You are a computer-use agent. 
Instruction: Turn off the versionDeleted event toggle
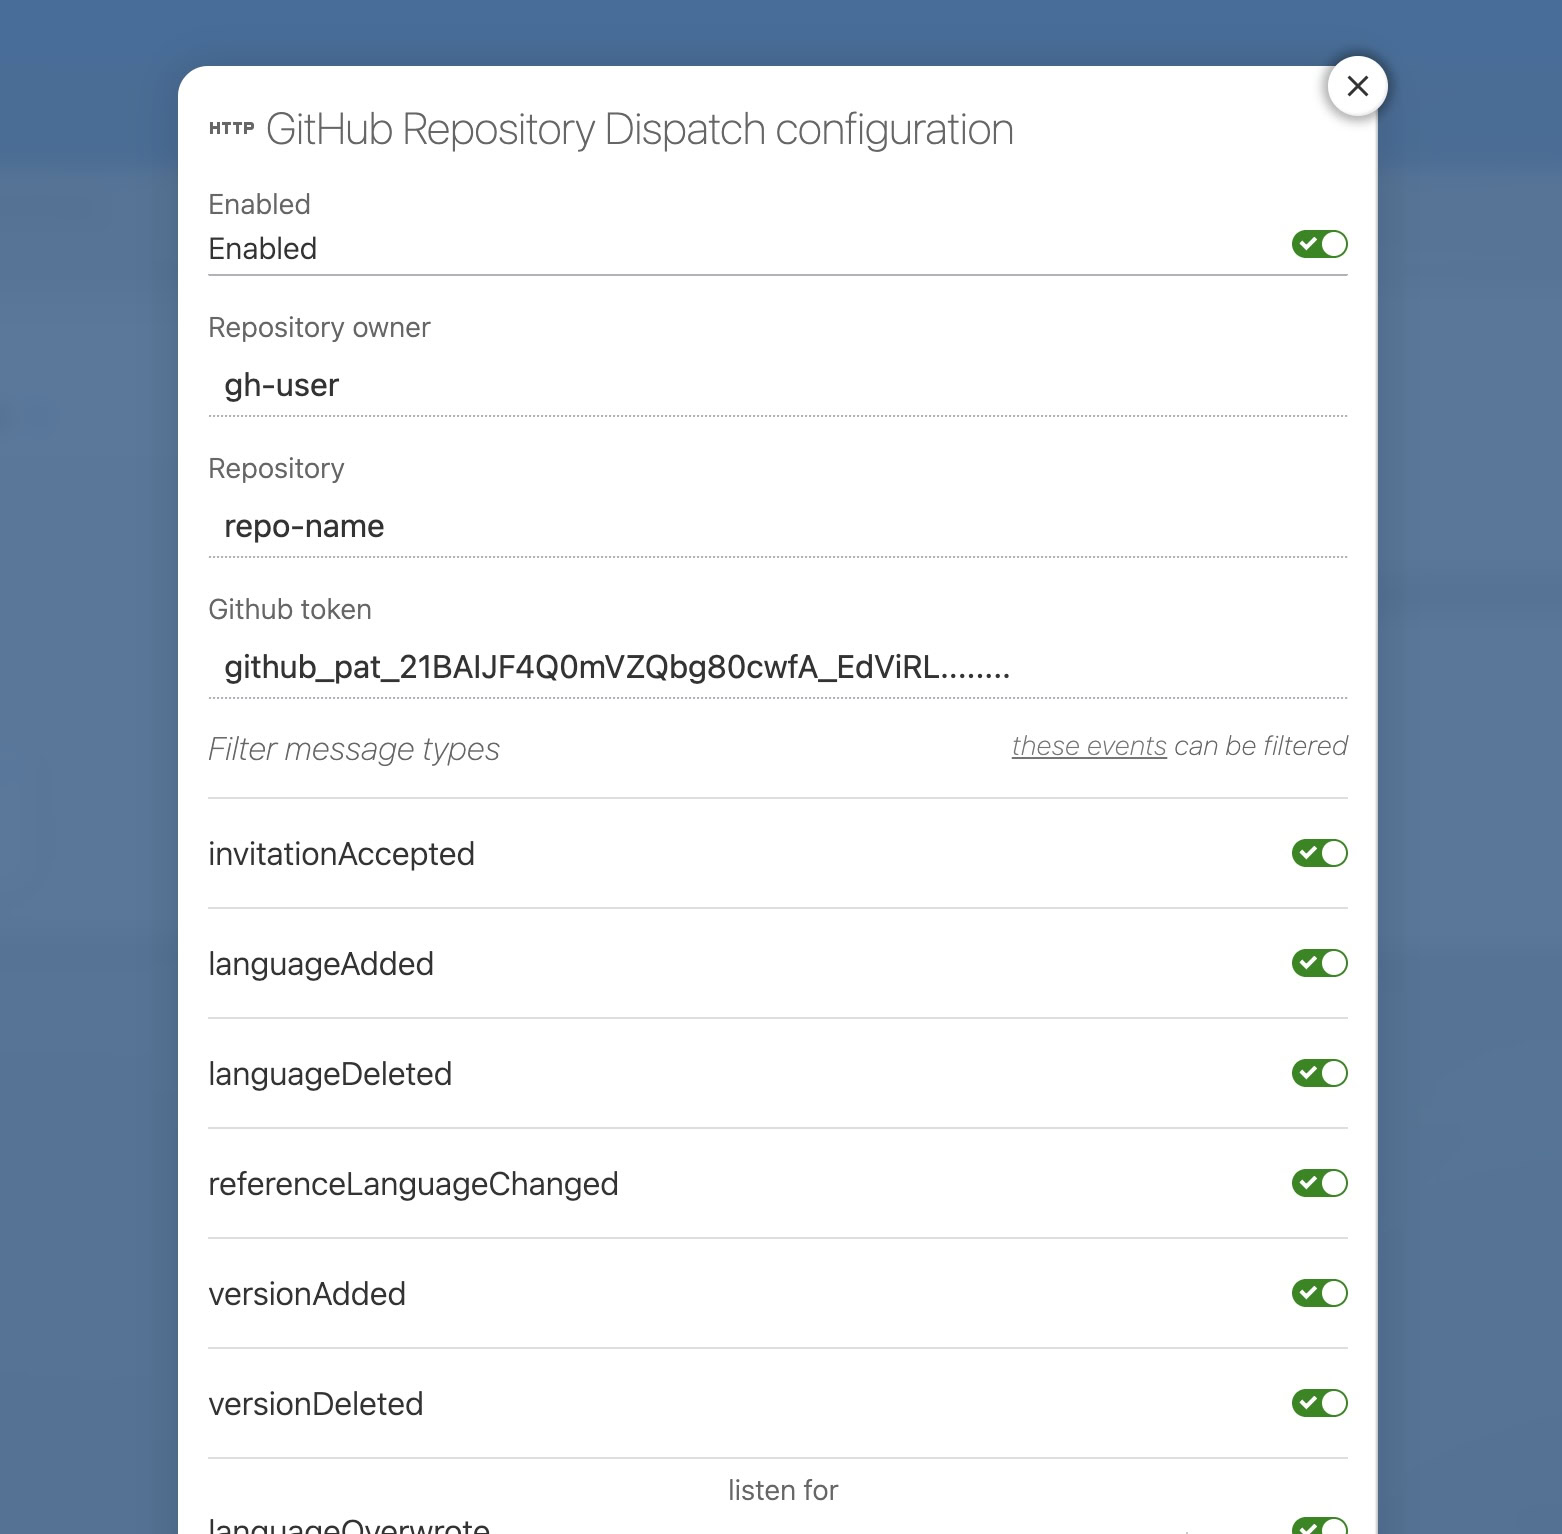pos(1319,1403)
